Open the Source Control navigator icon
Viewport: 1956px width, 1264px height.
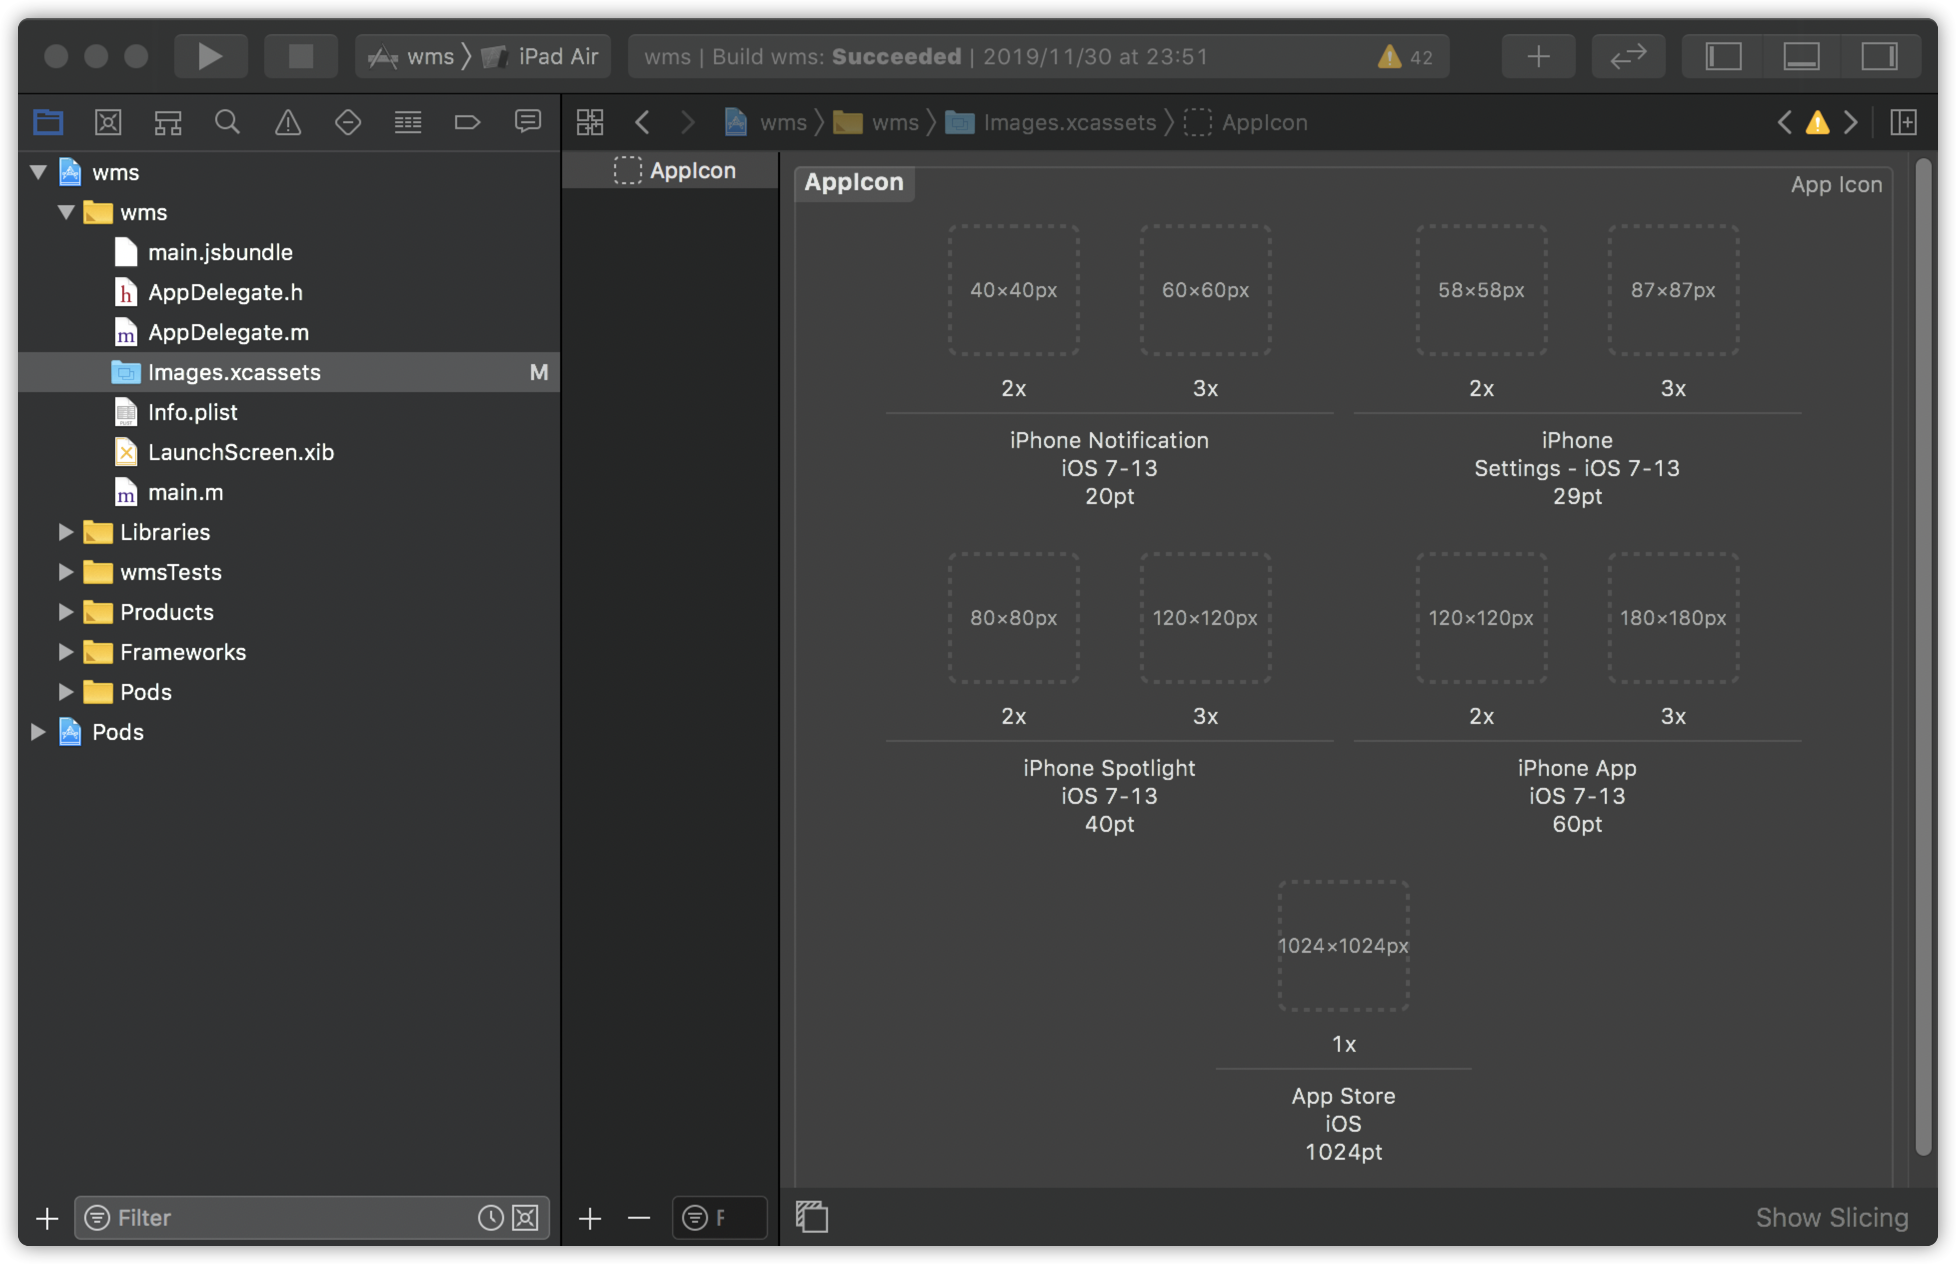[x=108, y=122]
